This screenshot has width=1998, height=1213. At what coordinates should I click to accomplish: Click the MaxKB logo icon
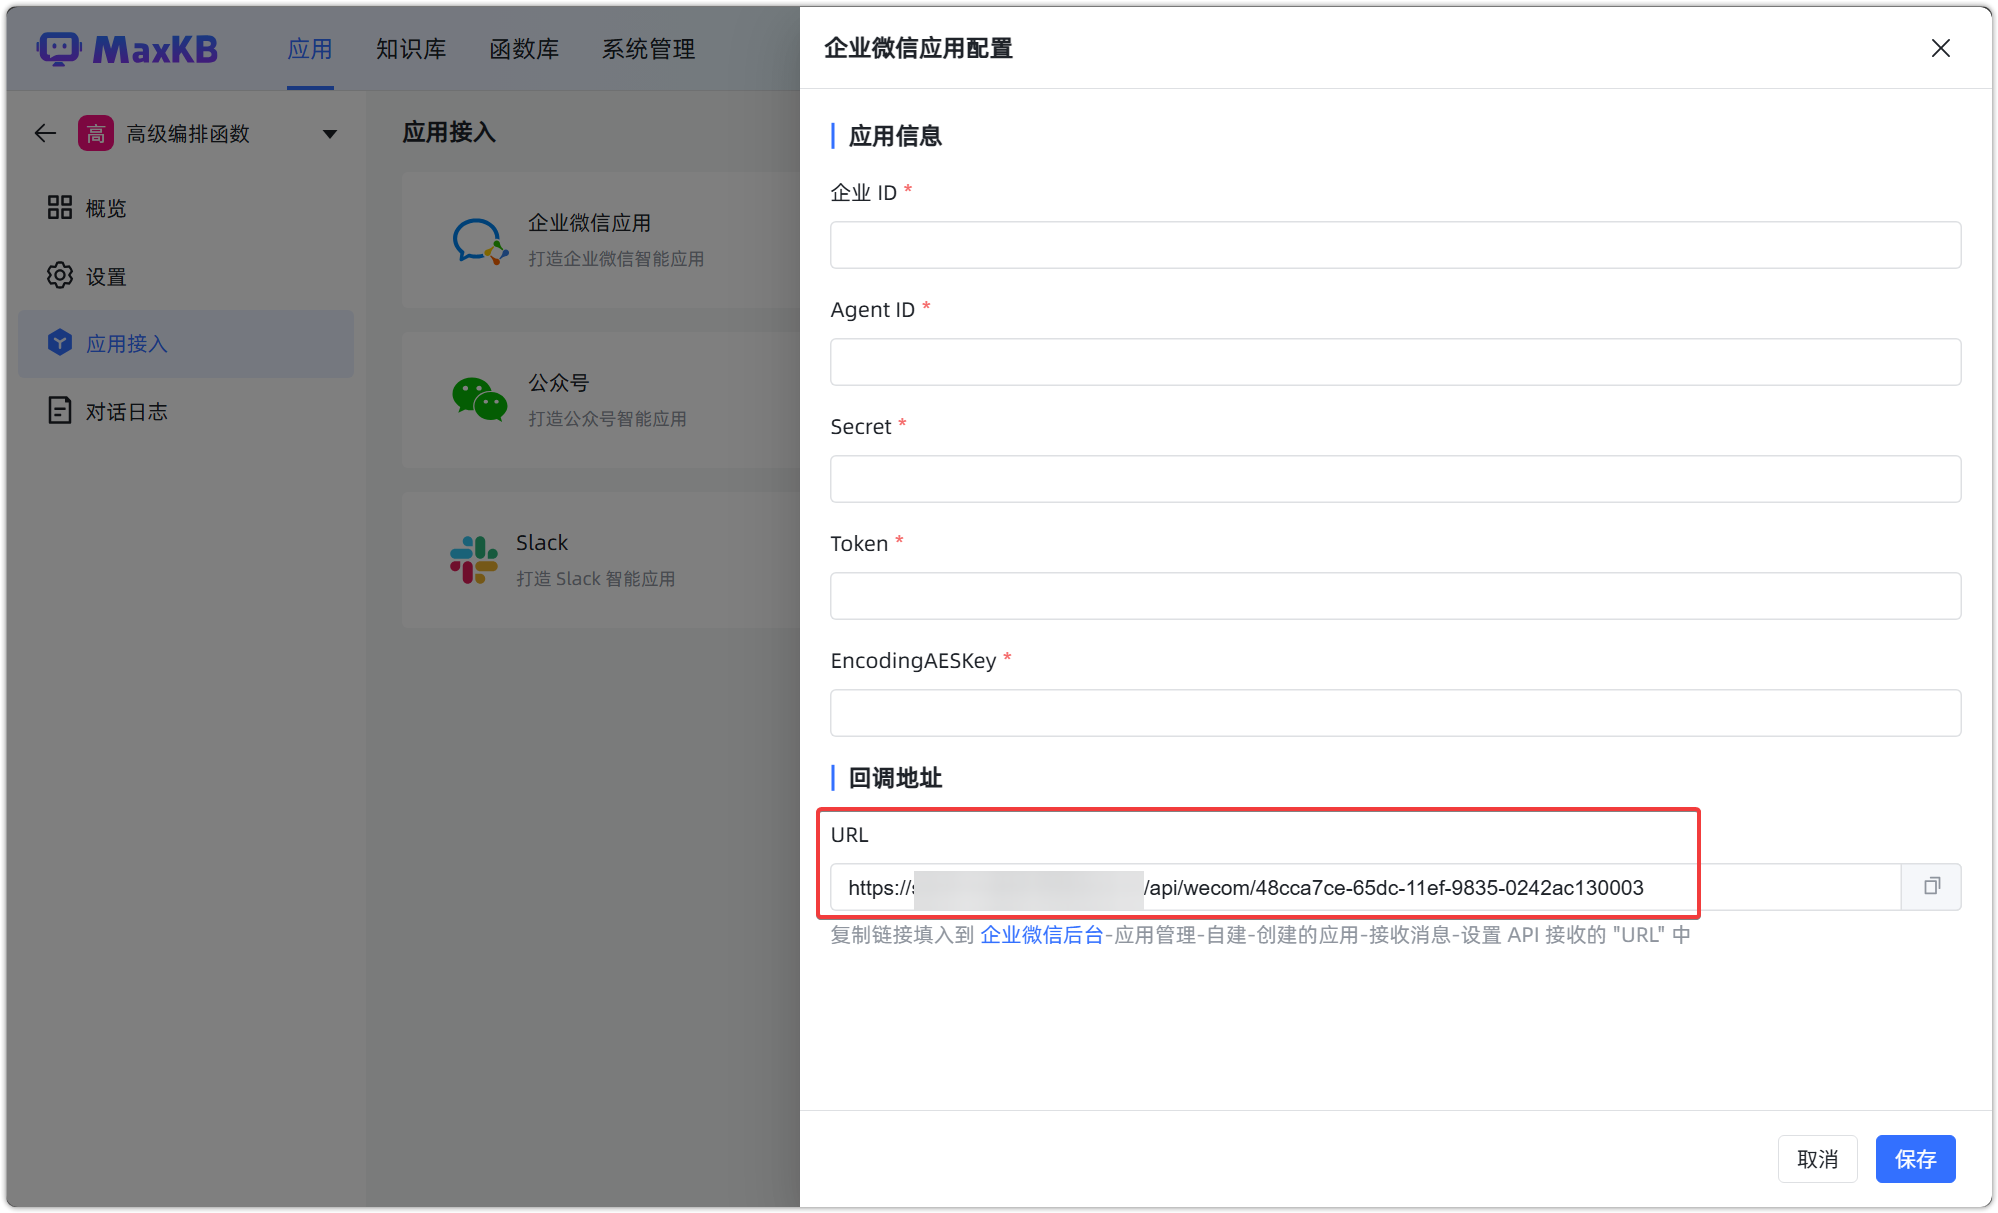click(59, 48)
